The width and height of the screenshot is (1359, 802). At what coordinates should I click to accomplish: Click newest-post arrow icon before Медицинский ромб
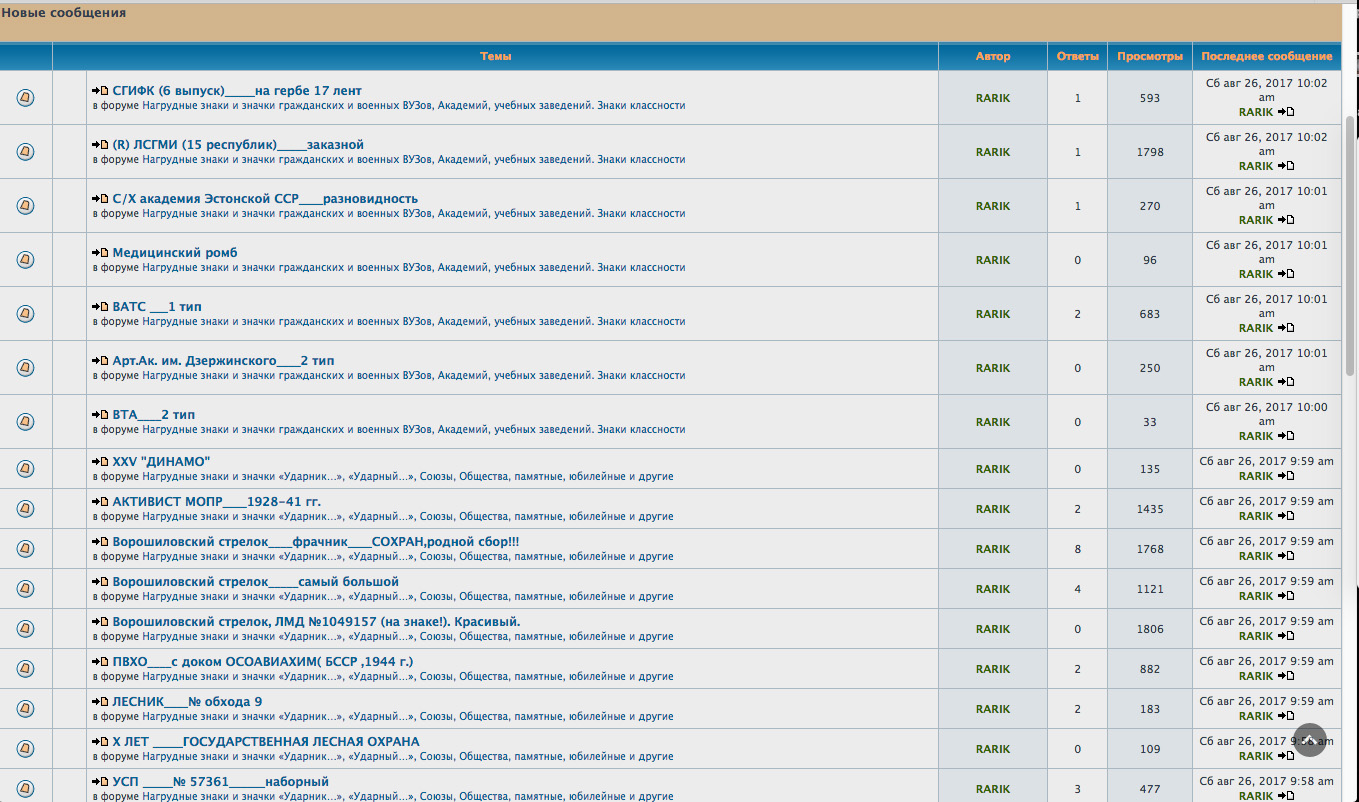point(100,253)
